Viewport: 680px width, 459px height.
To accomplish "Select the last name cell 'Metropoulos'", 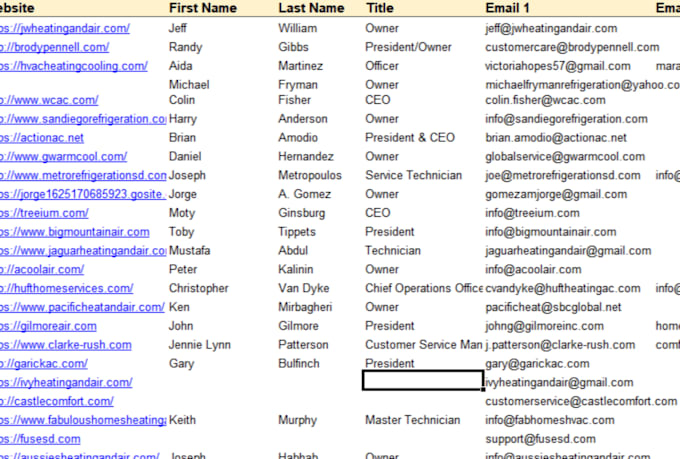I will [310, 176].
